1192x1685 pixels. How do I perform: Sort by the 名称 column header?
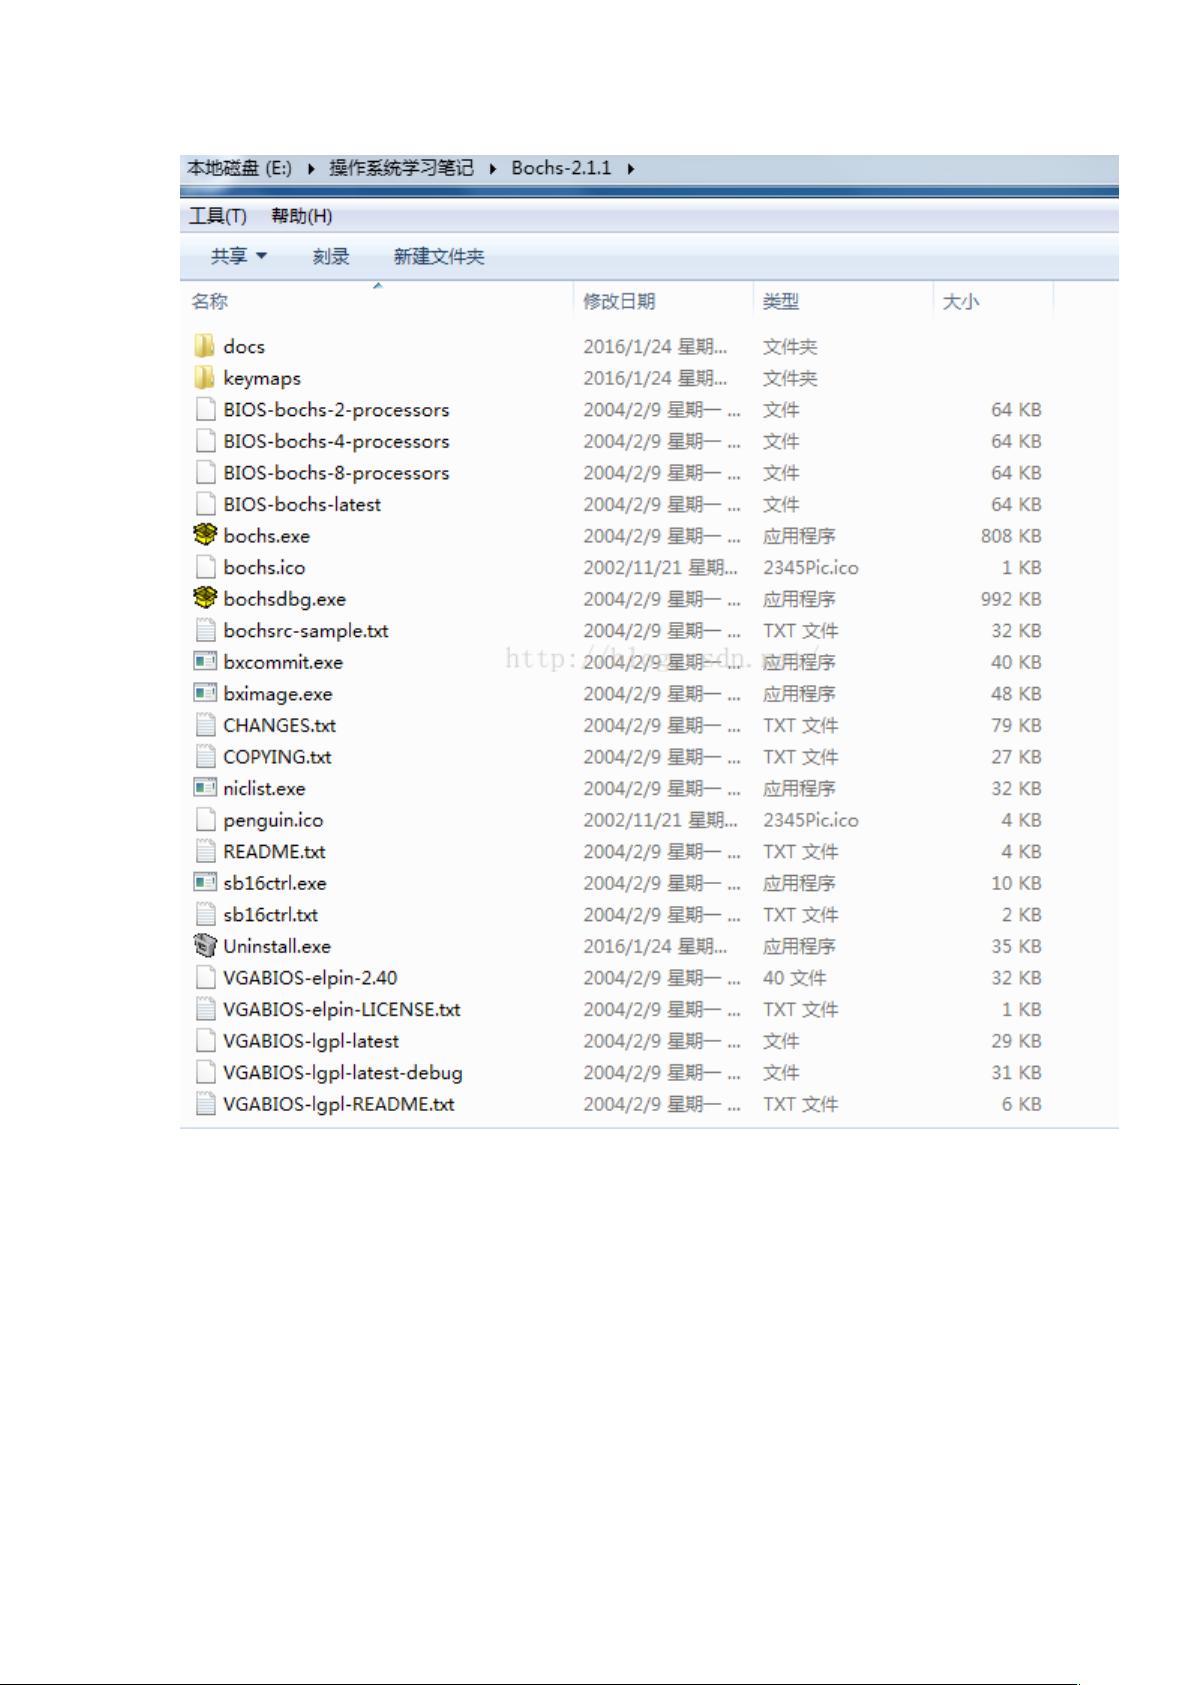tap(210, 301)
